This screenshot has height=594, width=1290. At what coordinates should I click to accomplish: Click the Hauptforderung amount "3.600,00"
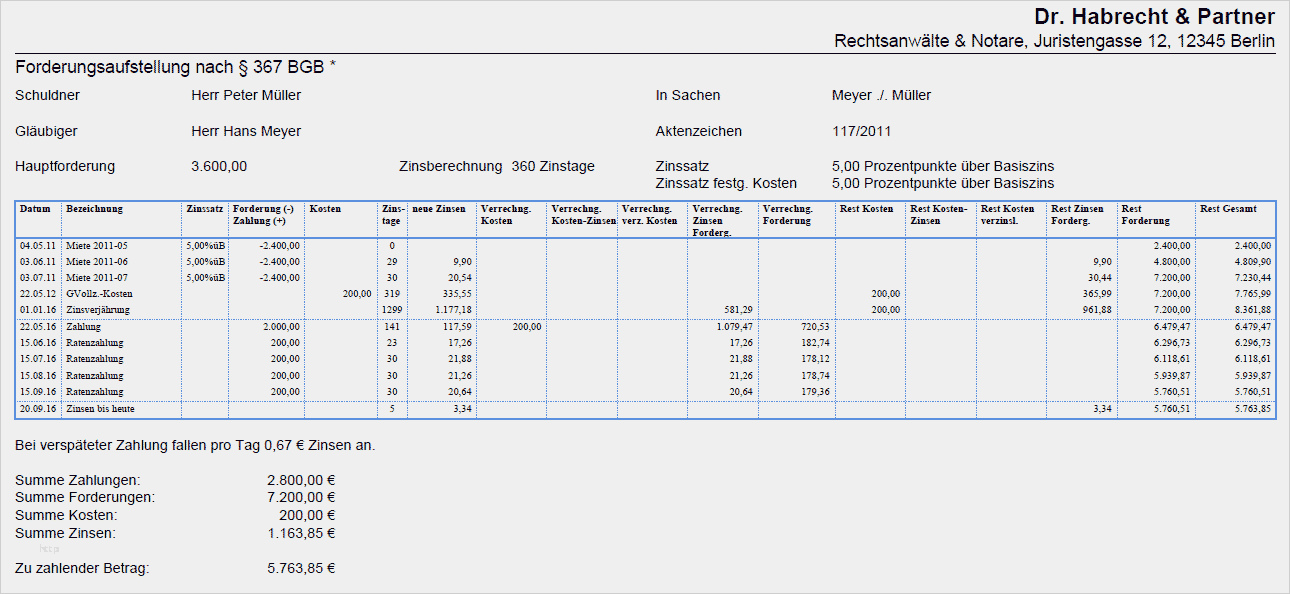[x=219, y=166]
